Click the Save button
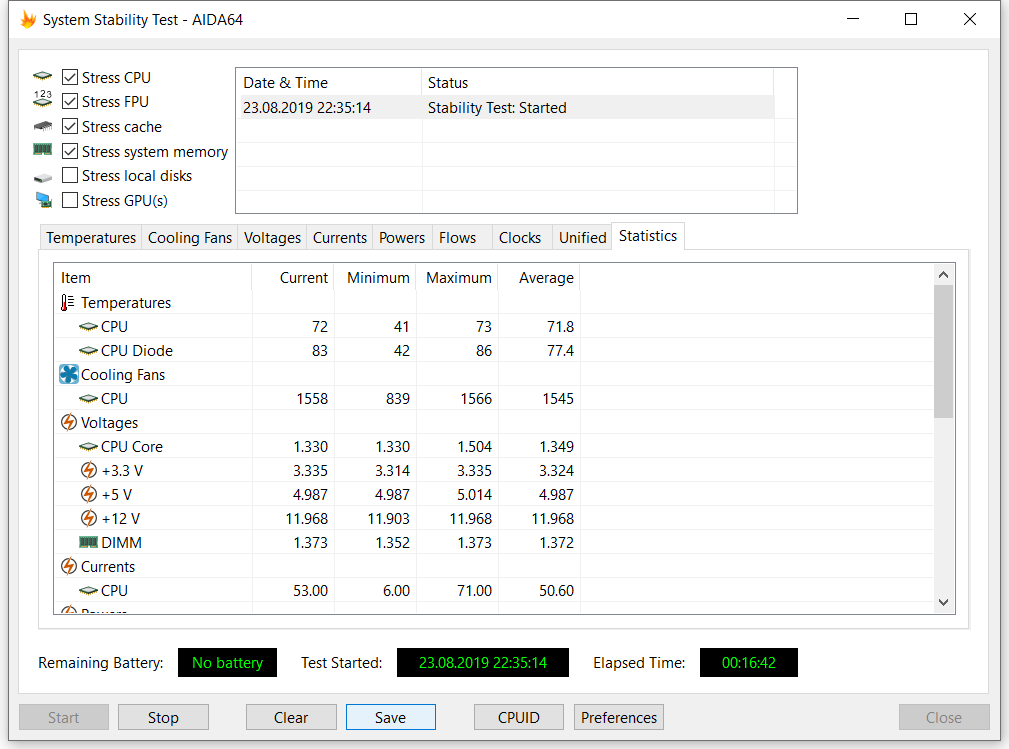Viewport: 1009px width, 749px height. (391, 717)
